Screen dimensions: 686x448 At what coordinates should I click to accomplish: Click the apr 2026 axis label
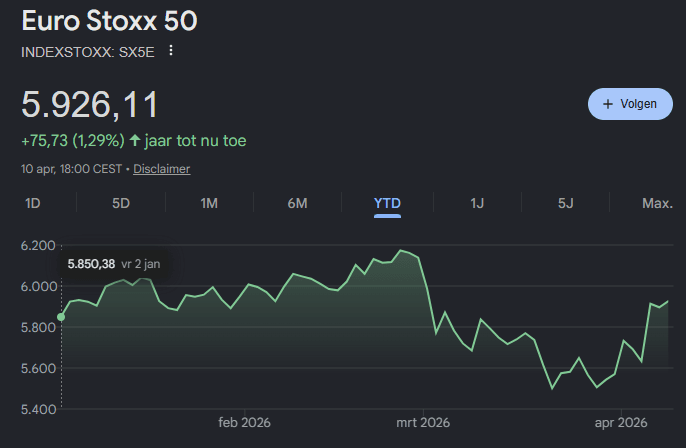click(621, 423)
